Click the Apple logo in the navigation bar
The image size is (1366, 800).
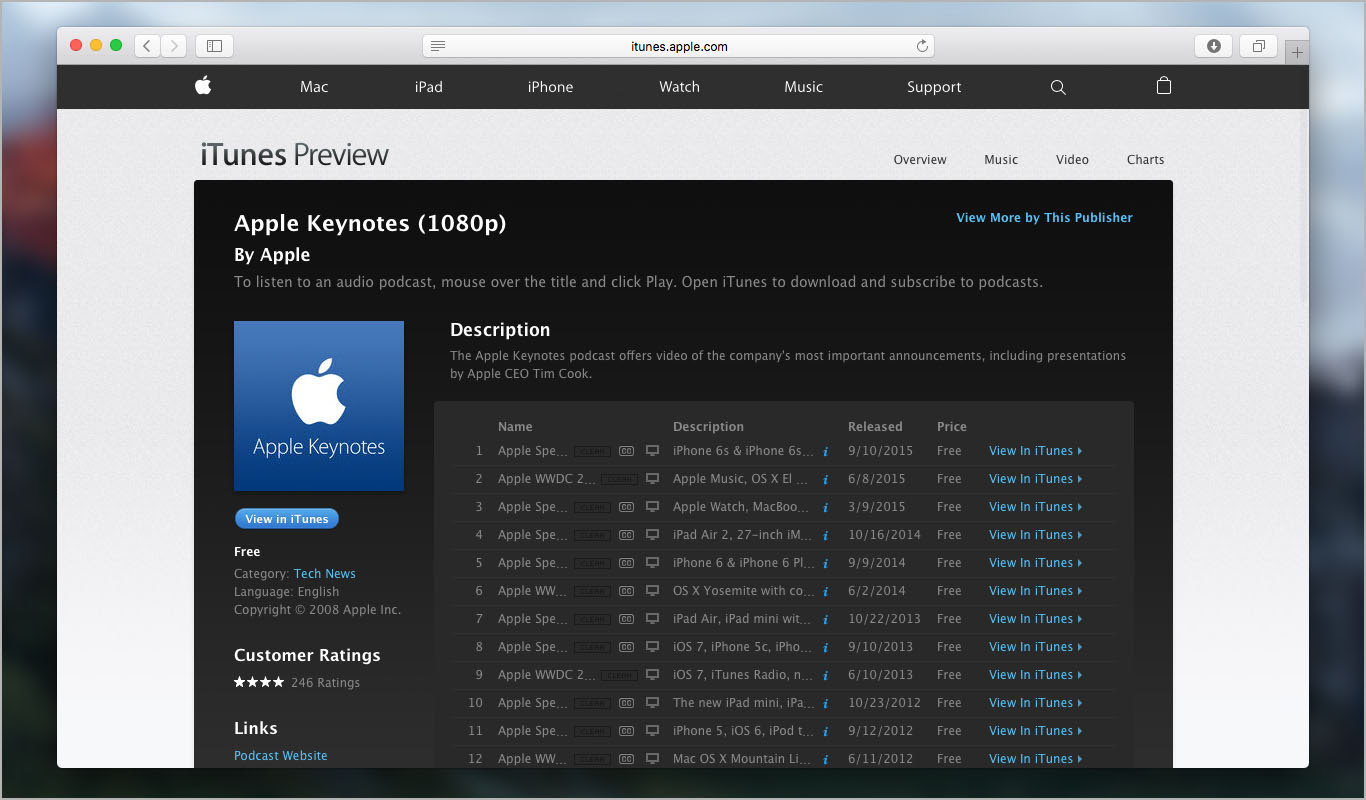pos(203,86)
